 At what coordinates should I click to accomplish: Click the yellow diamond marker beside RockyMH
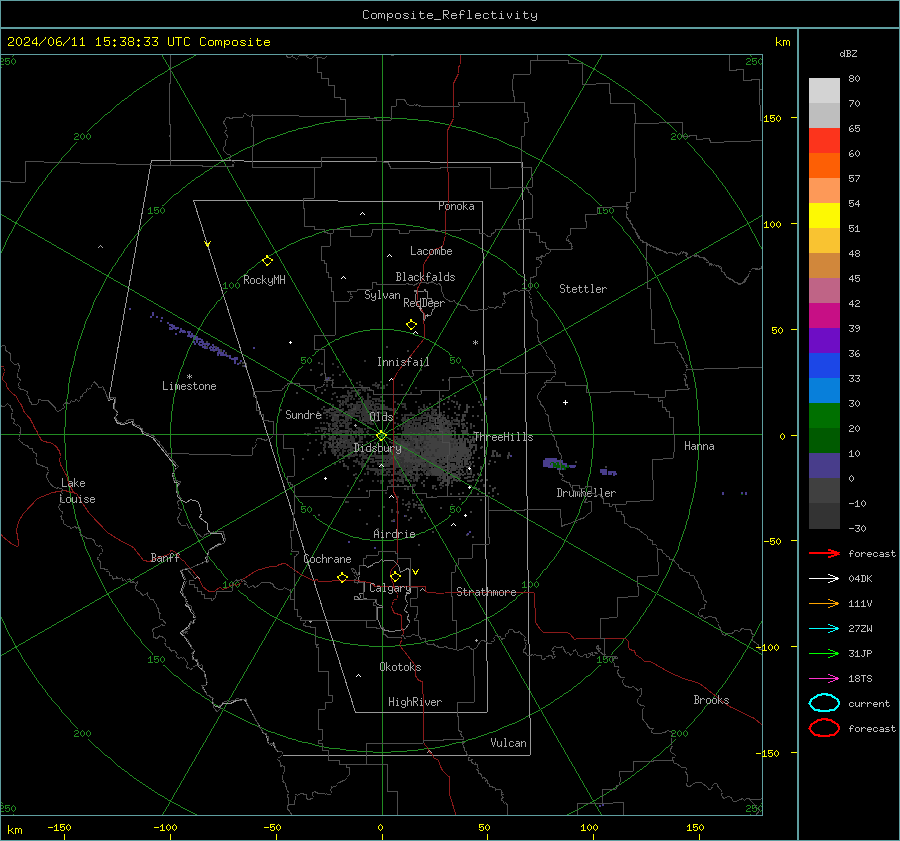pos(267,261)
